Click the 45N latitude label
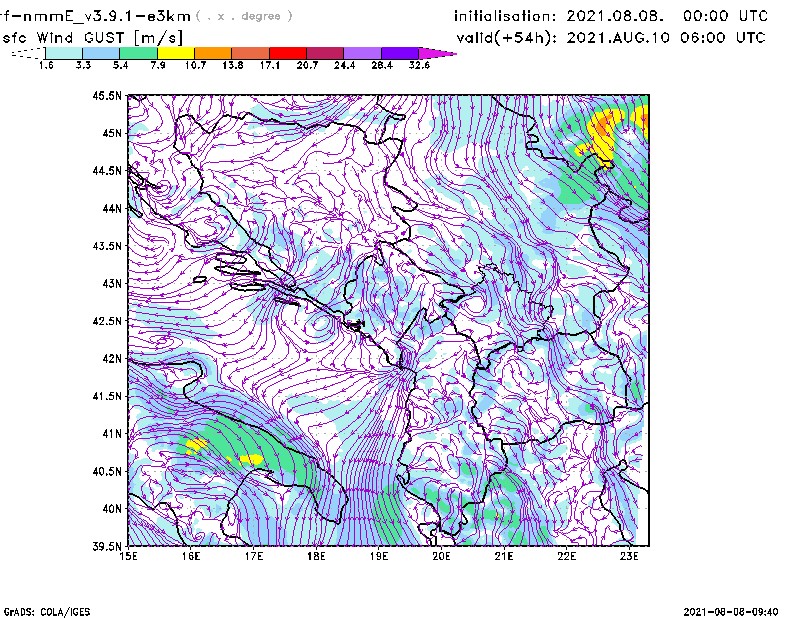Viewport: 800px width, 618px height. pos(112,133)
